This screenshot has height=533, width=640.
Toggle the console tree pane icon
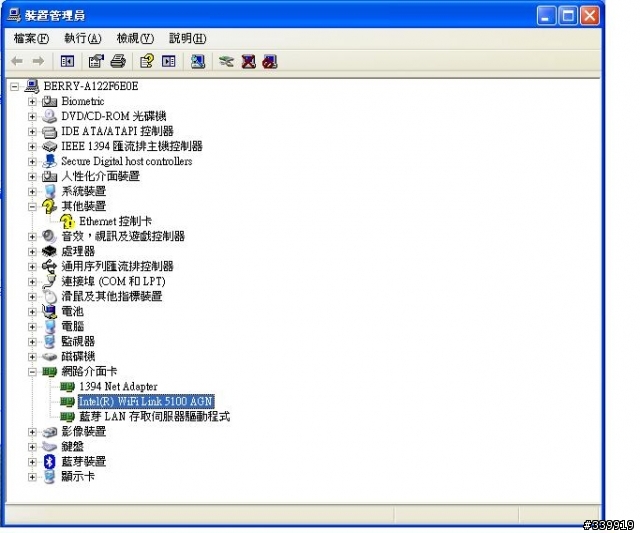pyautogui.click(x=67, y=62)
